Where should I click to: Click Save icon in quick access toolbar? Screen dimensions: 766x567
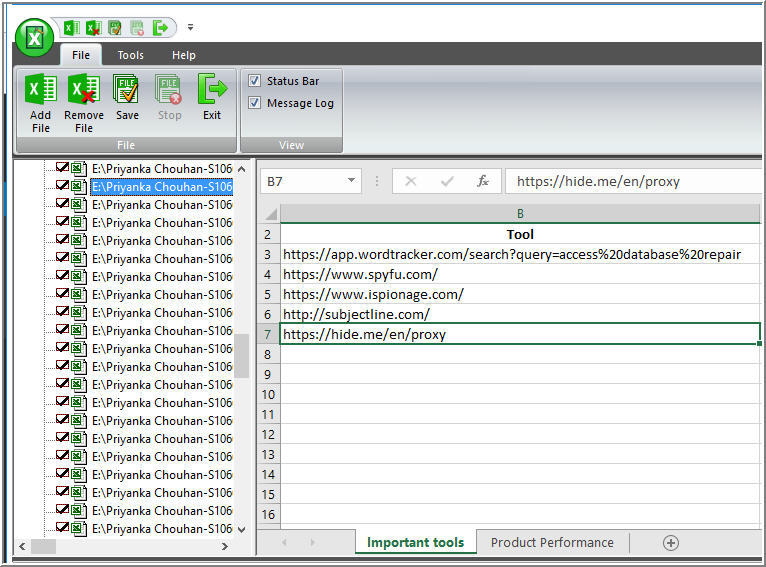115,28
